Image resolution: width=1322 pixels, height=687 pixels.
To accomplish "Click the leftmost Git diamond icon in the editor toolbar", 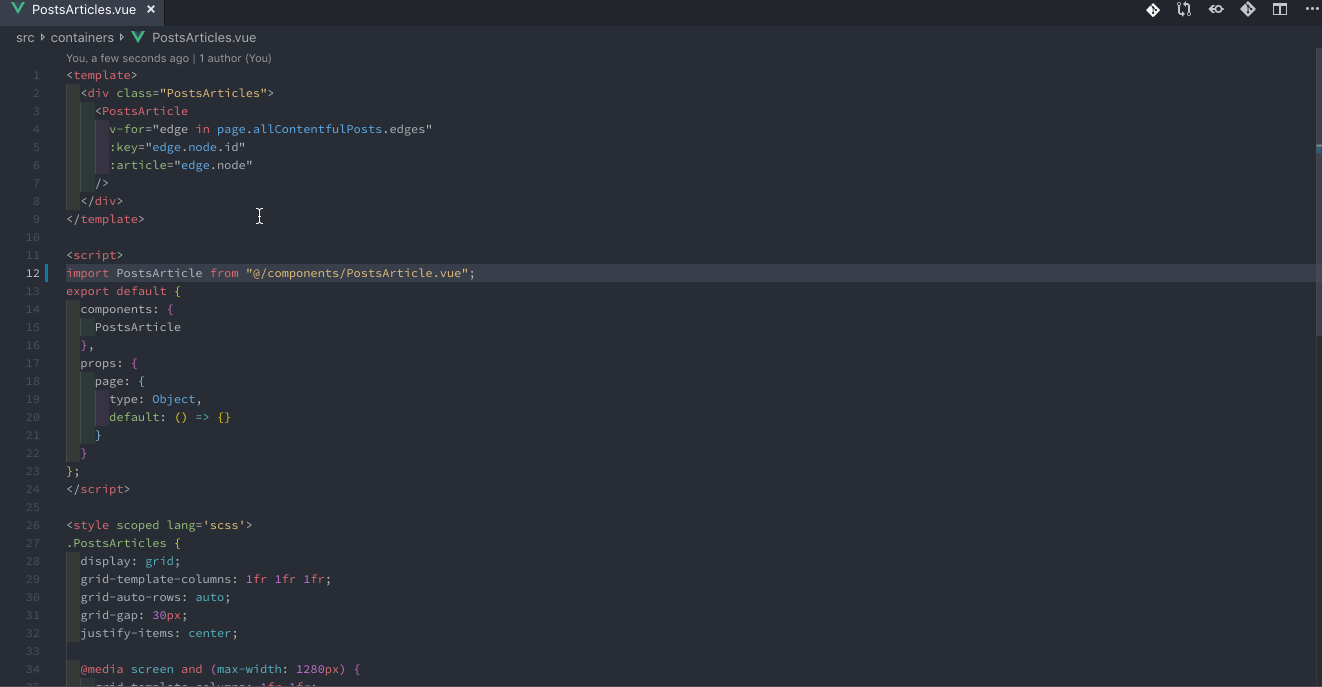I will click(x=1152, y=10).
